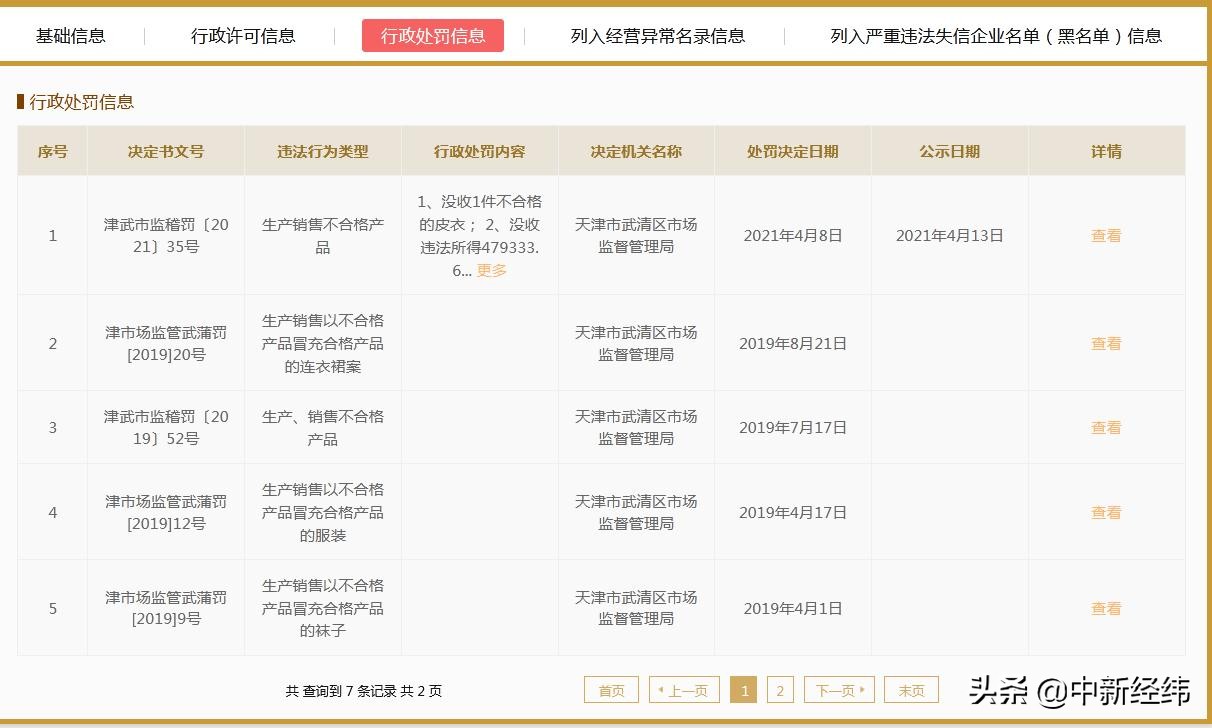Image resolution: width=1212 pixels, height=728 pixels.
Task: Jump to the last page via 末页
Action: click(x=911, y=689)
